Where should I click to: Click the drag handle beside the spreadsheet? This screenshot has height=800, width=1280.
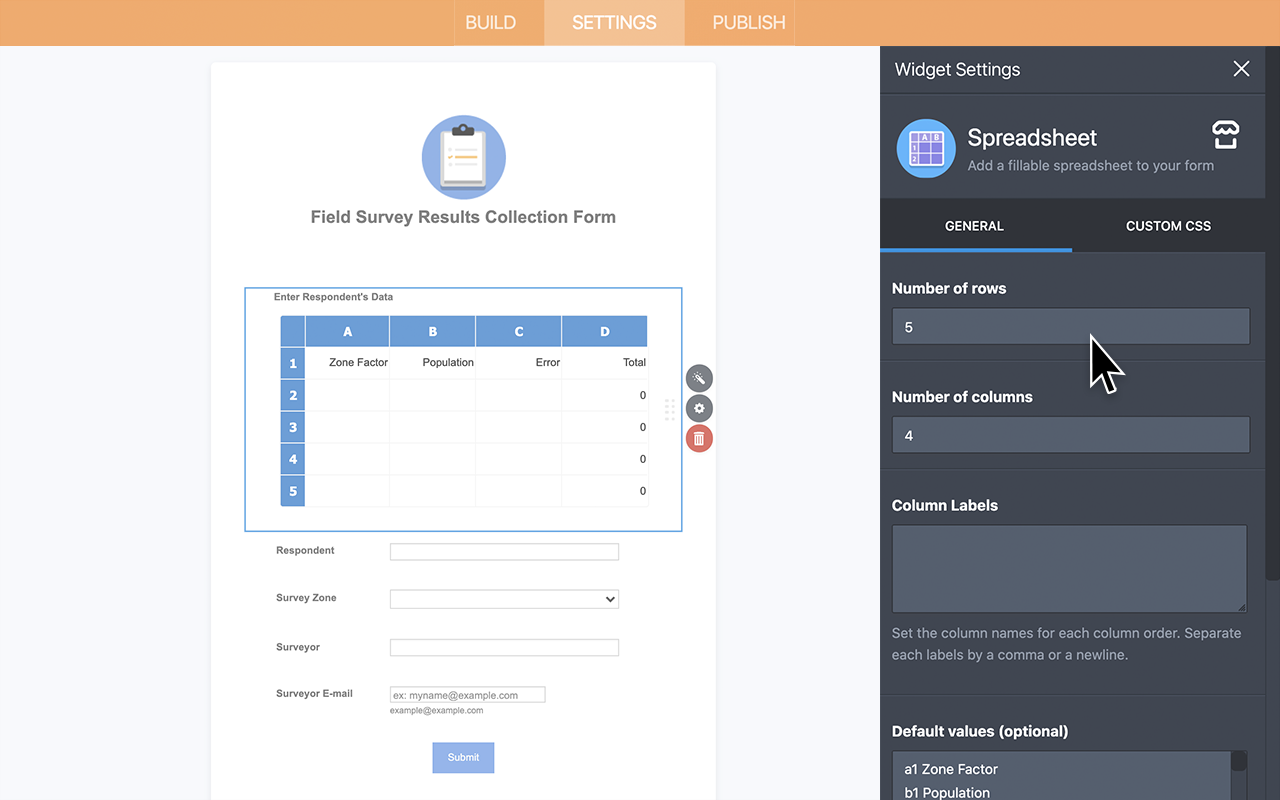670,408
